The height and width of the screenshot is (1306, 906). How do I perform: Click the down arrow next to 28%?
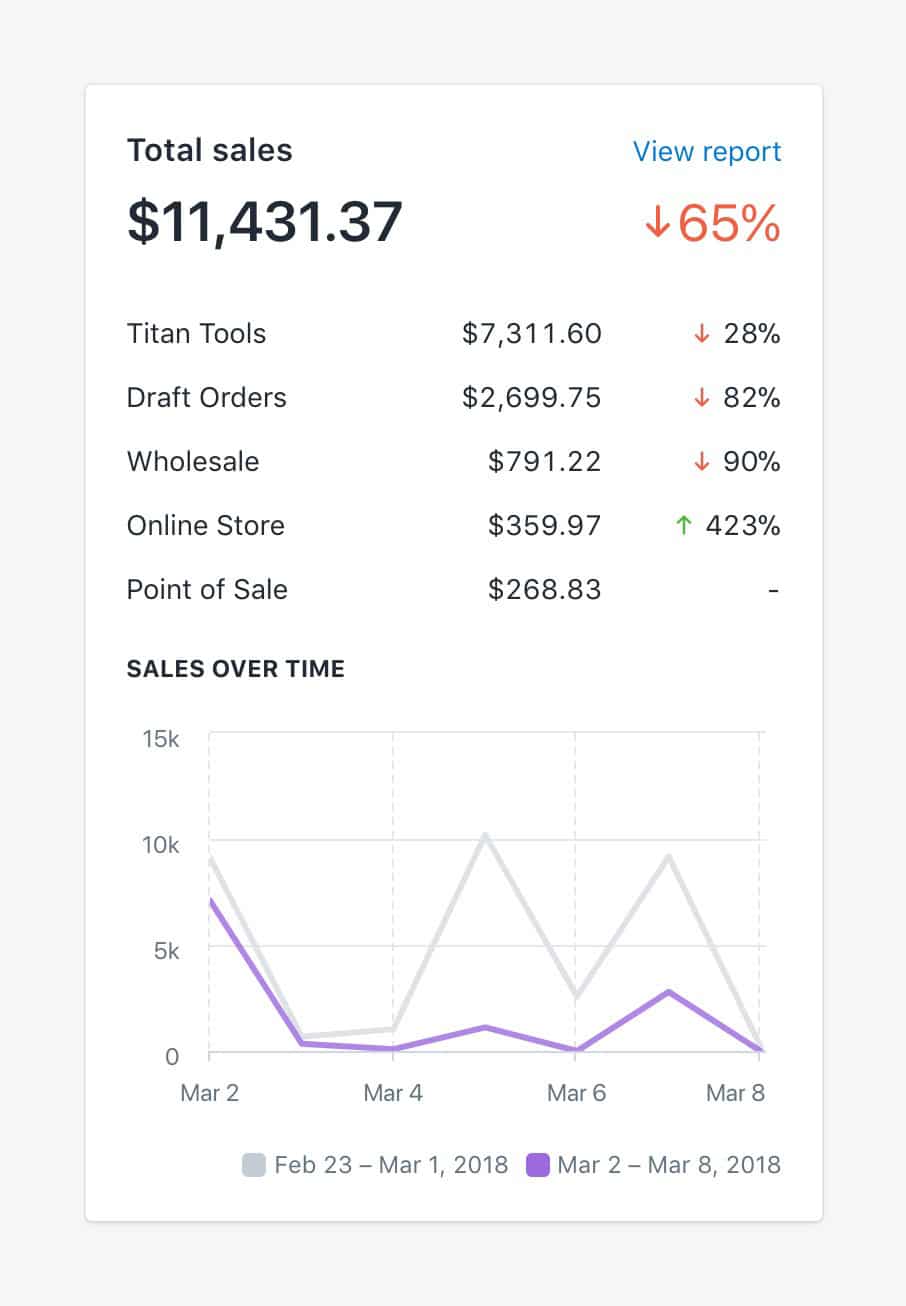[701, 334]
